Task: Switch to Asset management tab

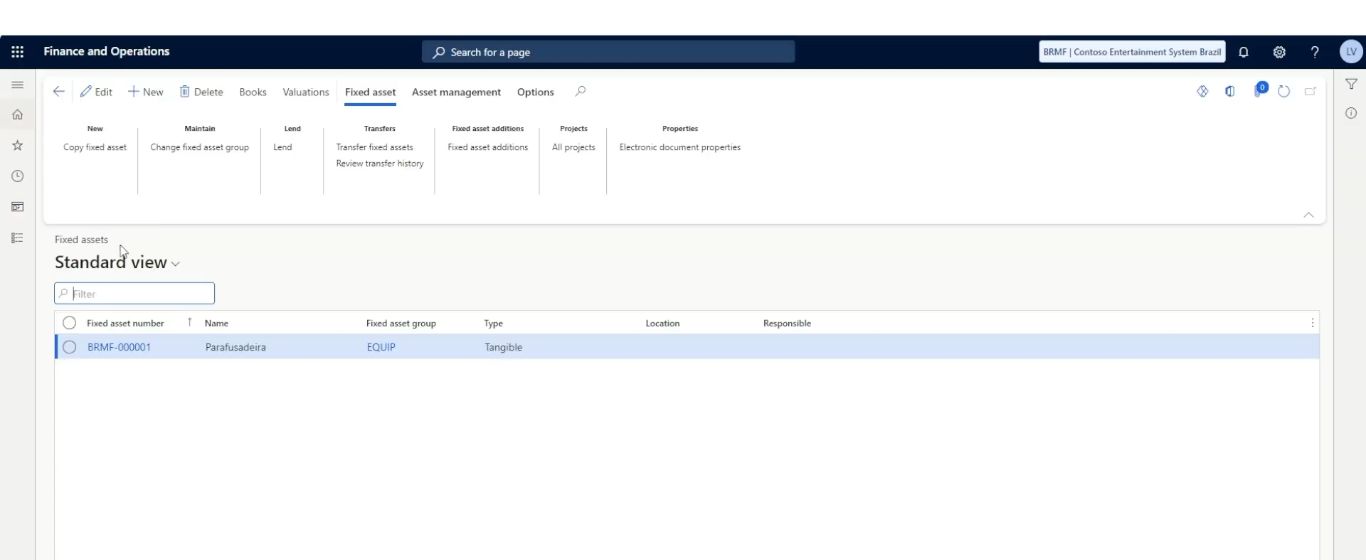Action: point(456,92)
